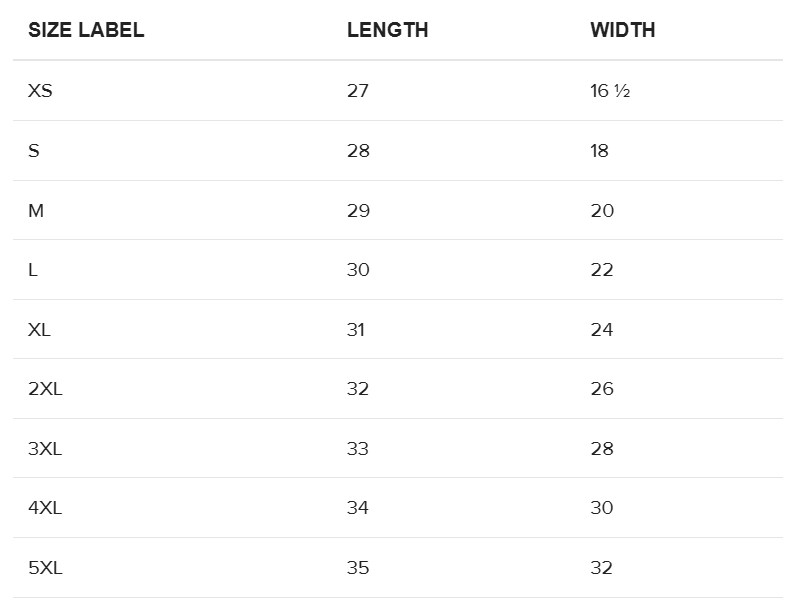
Task: Click the M width value 20
Action: point(602,210)
